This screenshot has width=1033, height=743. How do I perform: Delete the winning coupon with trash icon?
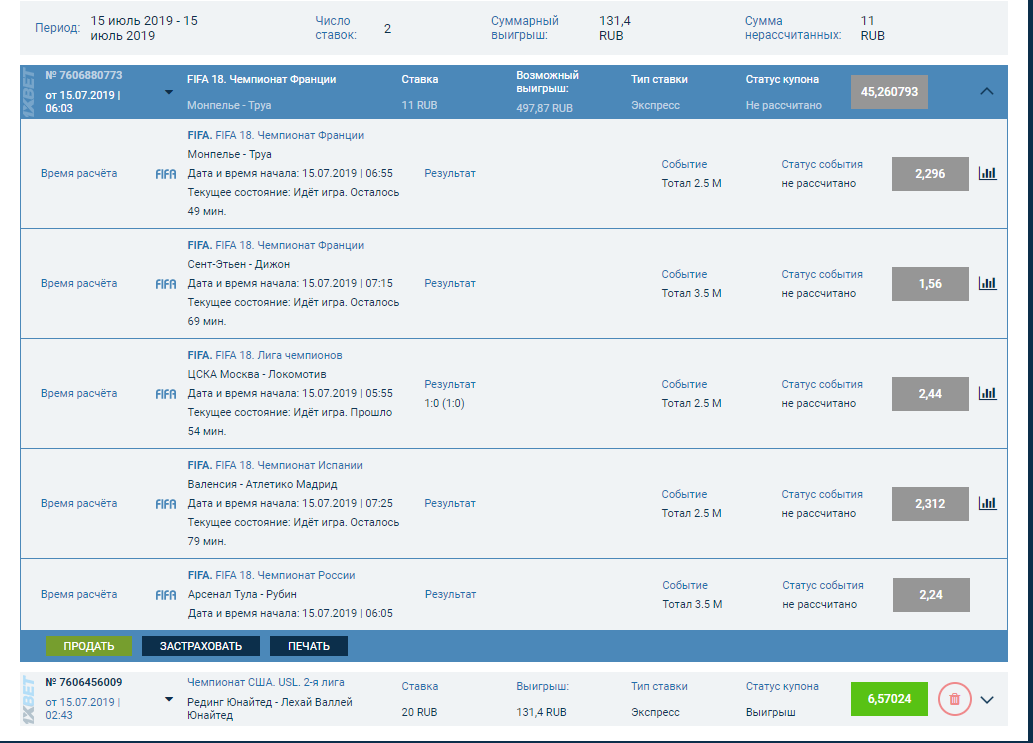954,699
